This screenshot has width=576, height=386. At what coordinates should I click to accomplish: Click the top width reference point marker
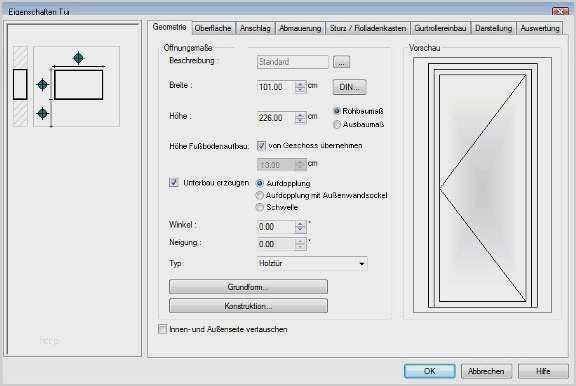point(78,58)
